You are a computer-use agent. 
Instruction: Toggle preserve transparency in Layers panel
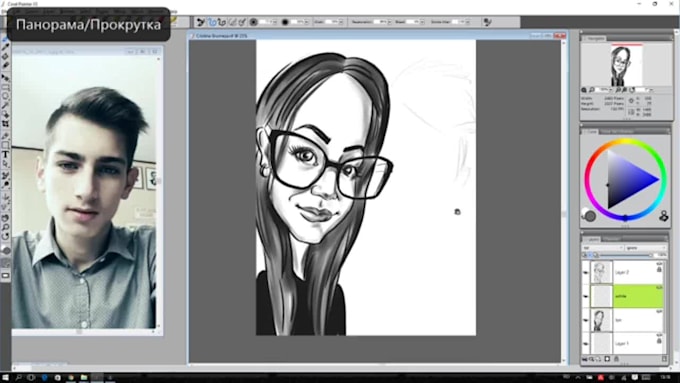(x=585, y=255)
